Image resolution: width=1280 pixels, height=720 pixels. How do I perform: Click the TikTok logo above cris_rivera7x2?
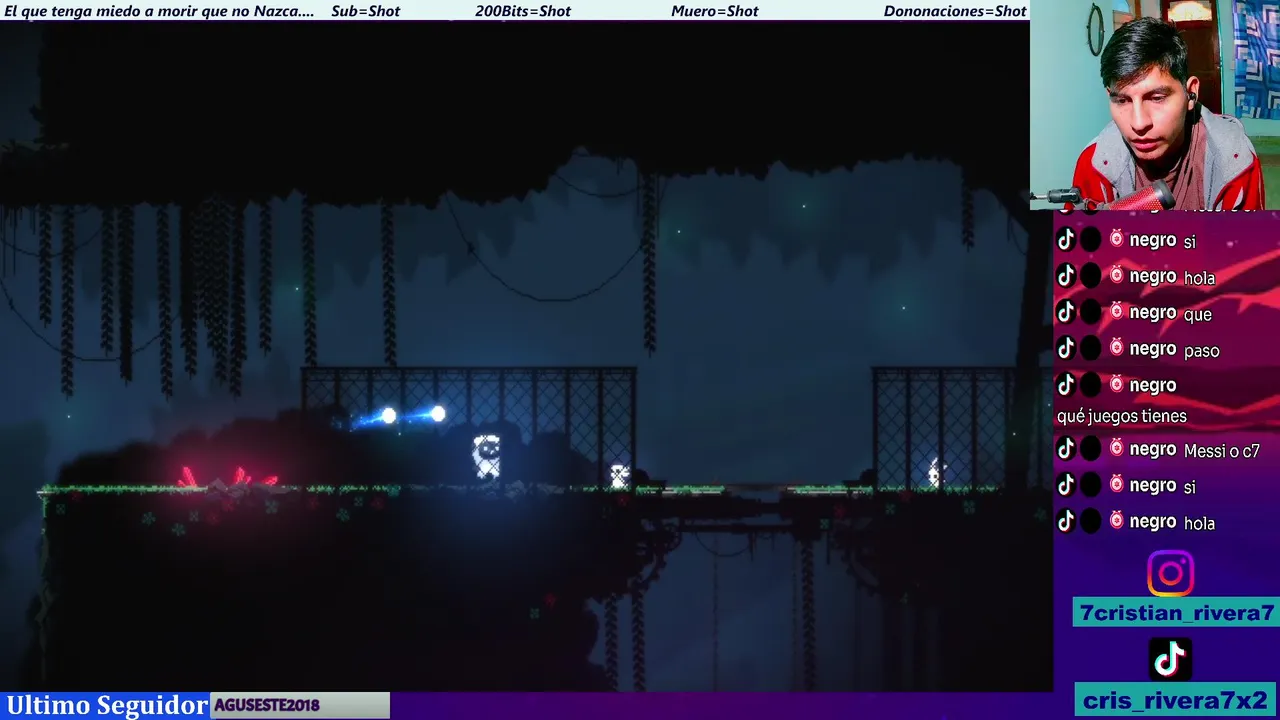coord(1170,660)
